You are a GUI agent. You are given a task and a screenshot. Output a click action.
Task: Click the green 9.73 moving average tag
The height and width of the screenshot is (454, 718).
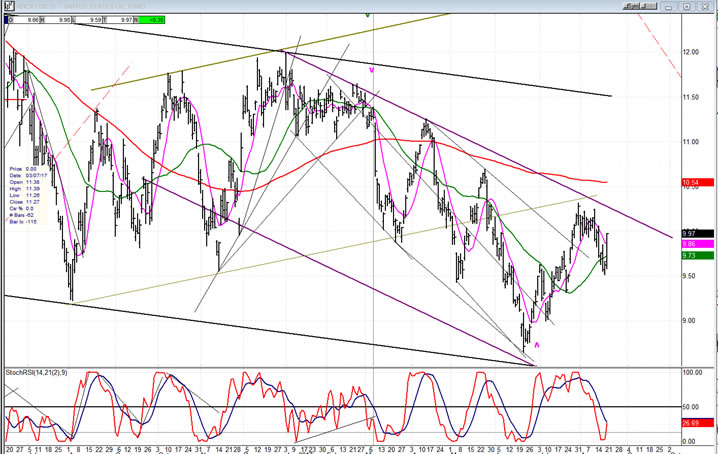(x=697, y=255)
